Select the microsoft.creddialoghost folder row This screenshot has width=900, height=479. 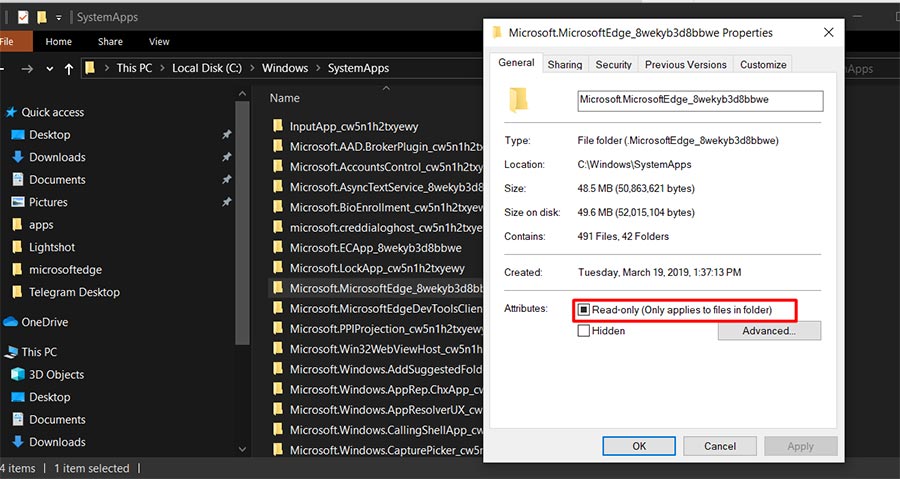tap(376, 227)
